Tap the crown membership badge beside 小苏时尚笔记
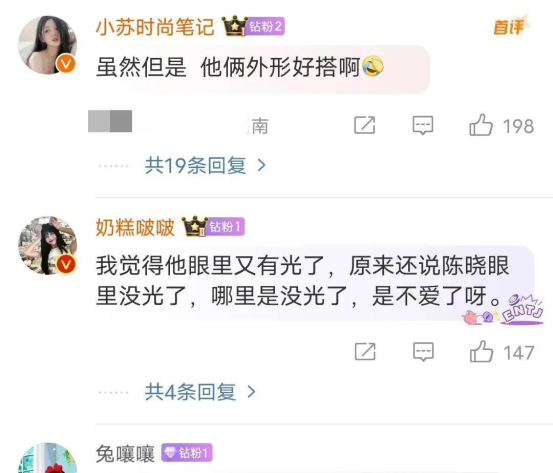 click(234, 26)
